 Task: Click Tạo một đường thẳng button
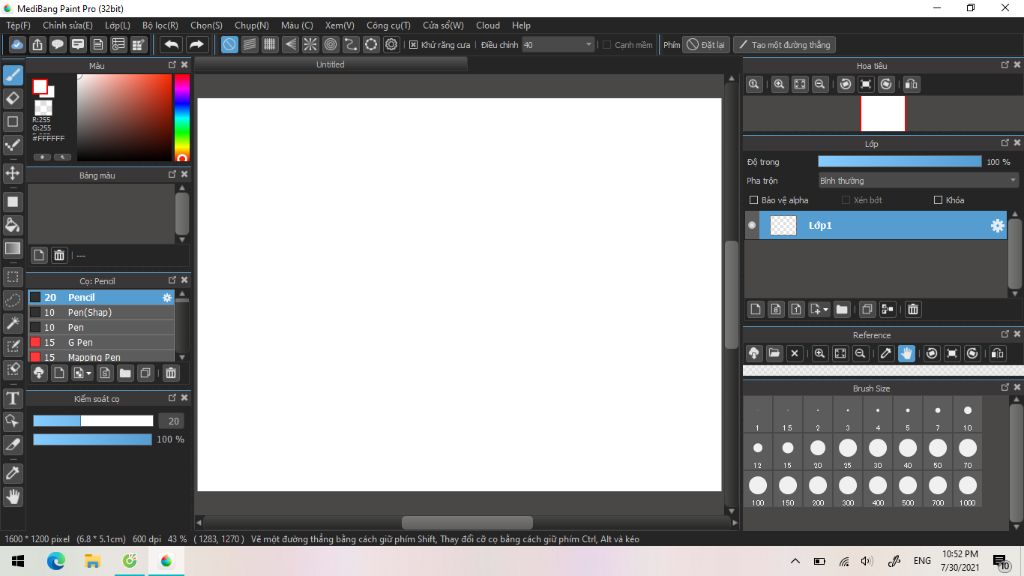click(784, 44)
